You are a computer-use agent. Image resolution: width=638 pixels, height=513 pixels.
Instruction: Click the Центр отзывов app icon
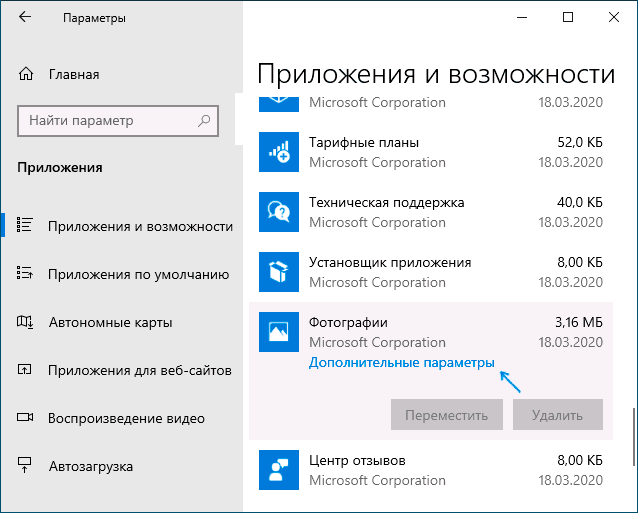pos(279,470)
